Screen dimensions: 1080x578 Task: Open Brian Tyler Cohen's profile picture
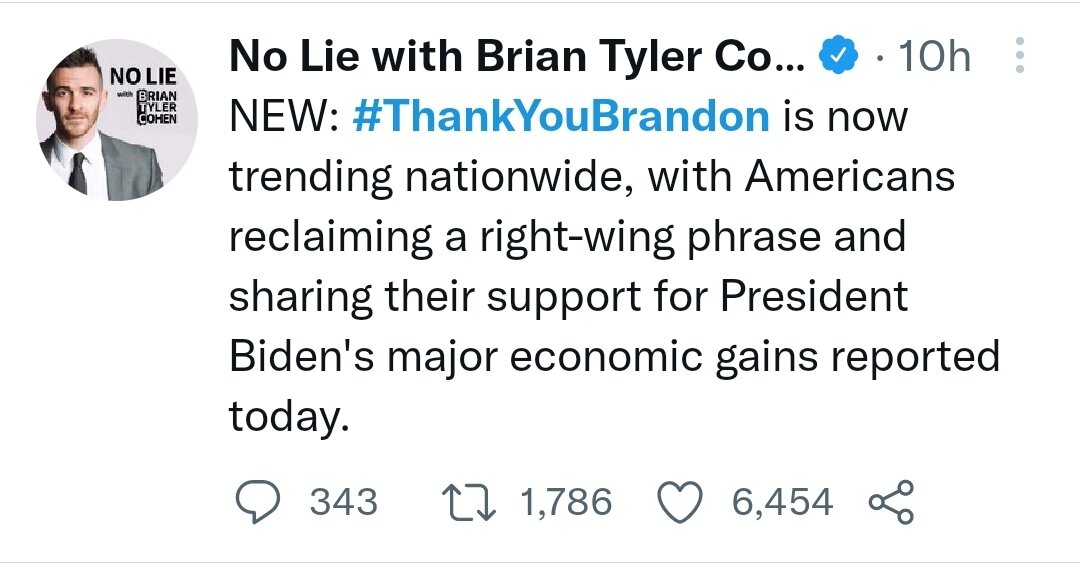click(x=116, y=120)
